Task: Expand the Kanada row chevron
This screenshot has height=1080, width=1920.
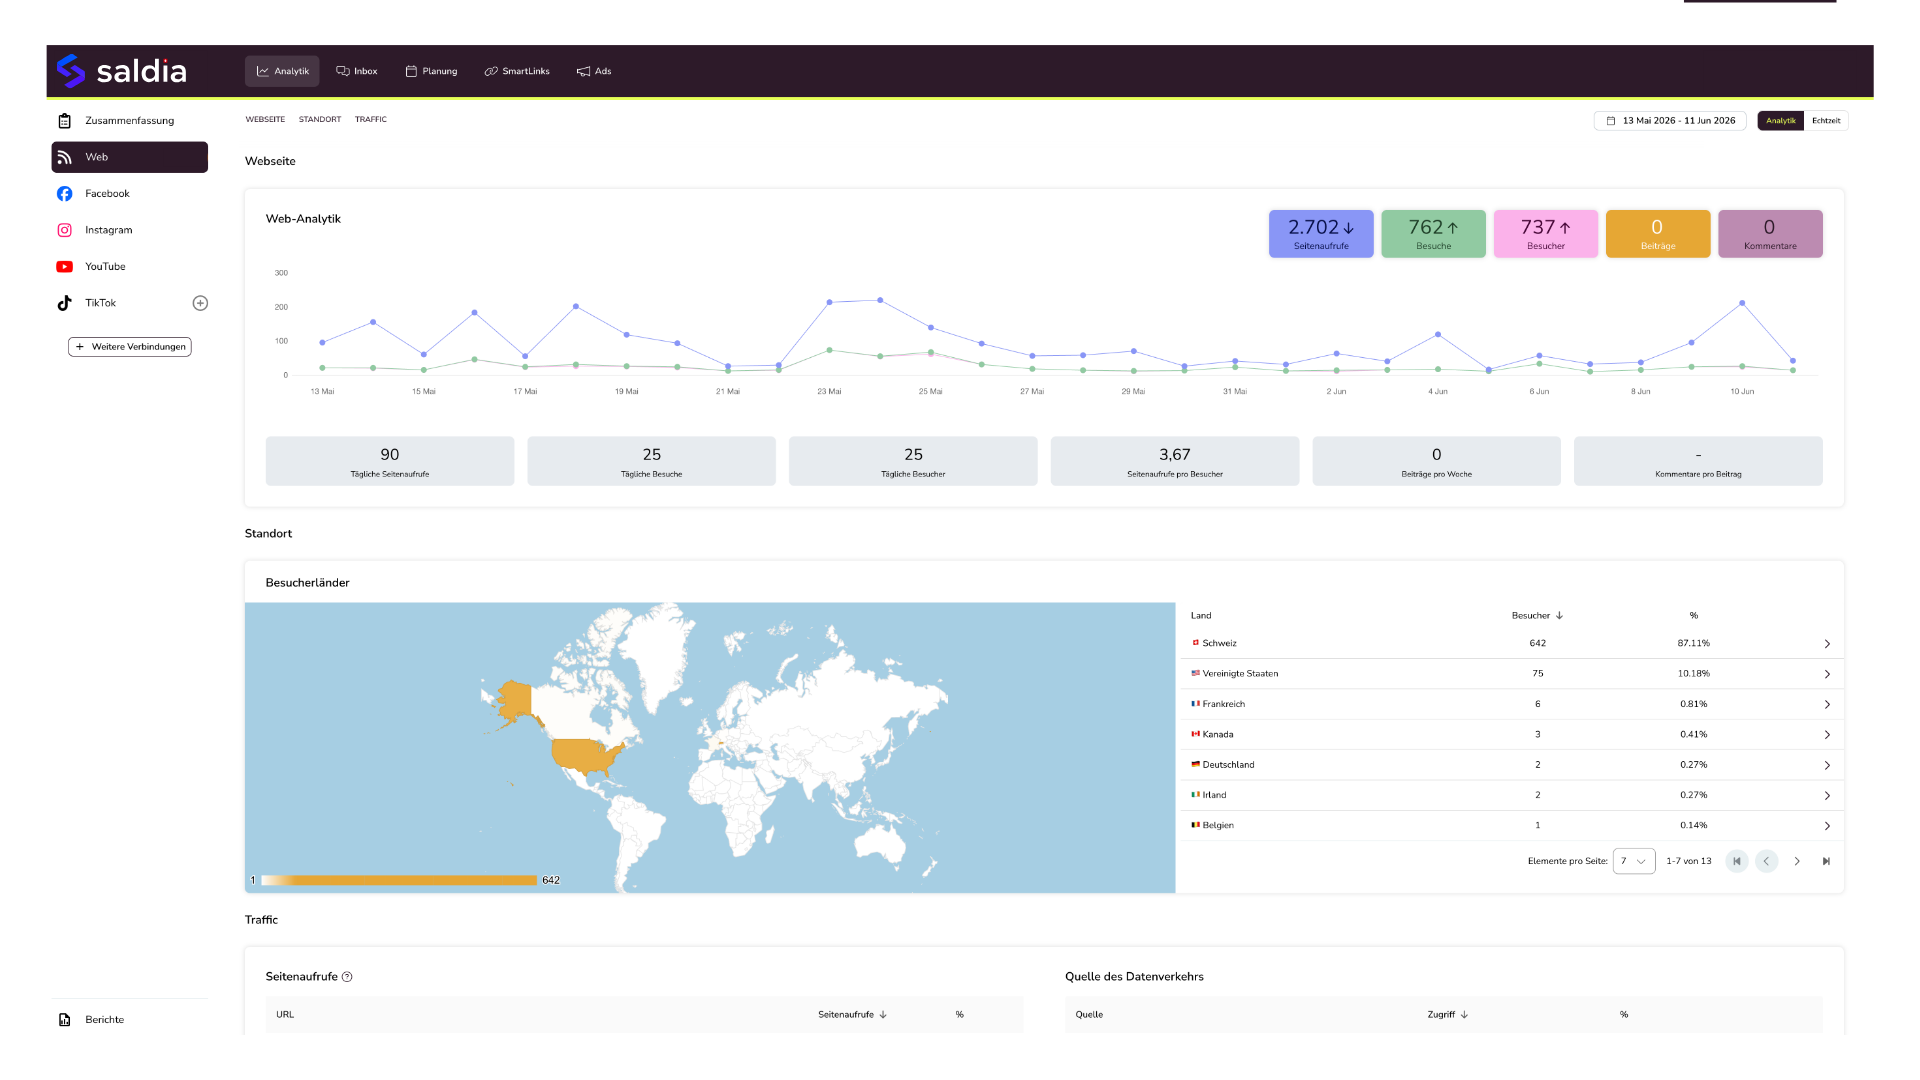Action: point(1827,735)
